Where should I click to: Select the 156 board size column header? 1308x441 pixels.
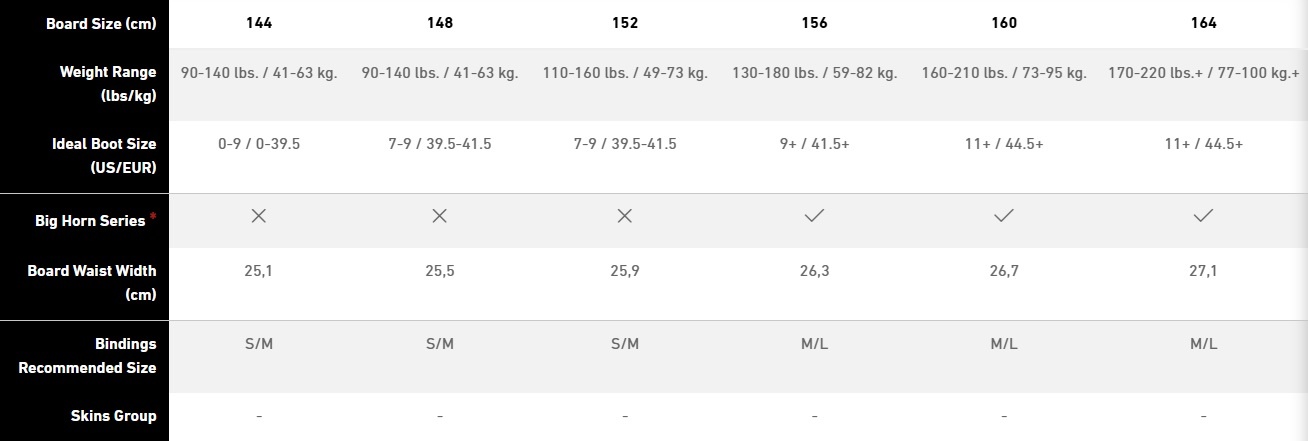pos(814,23)
